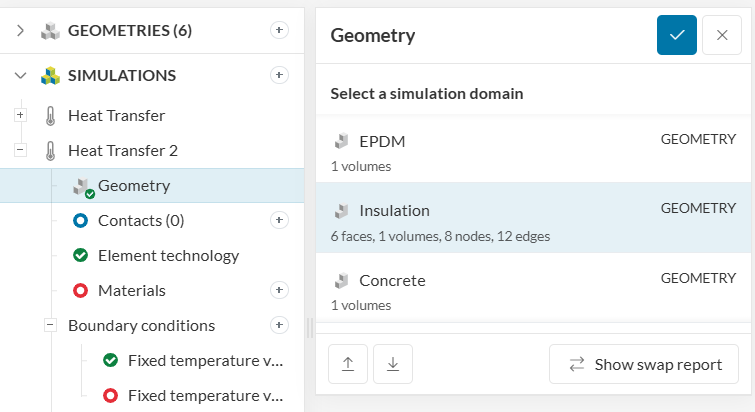Viewport: 755px width, 412px height.
Task: Collapse the Boundary conditions node
Action: [x=50, y=325]
